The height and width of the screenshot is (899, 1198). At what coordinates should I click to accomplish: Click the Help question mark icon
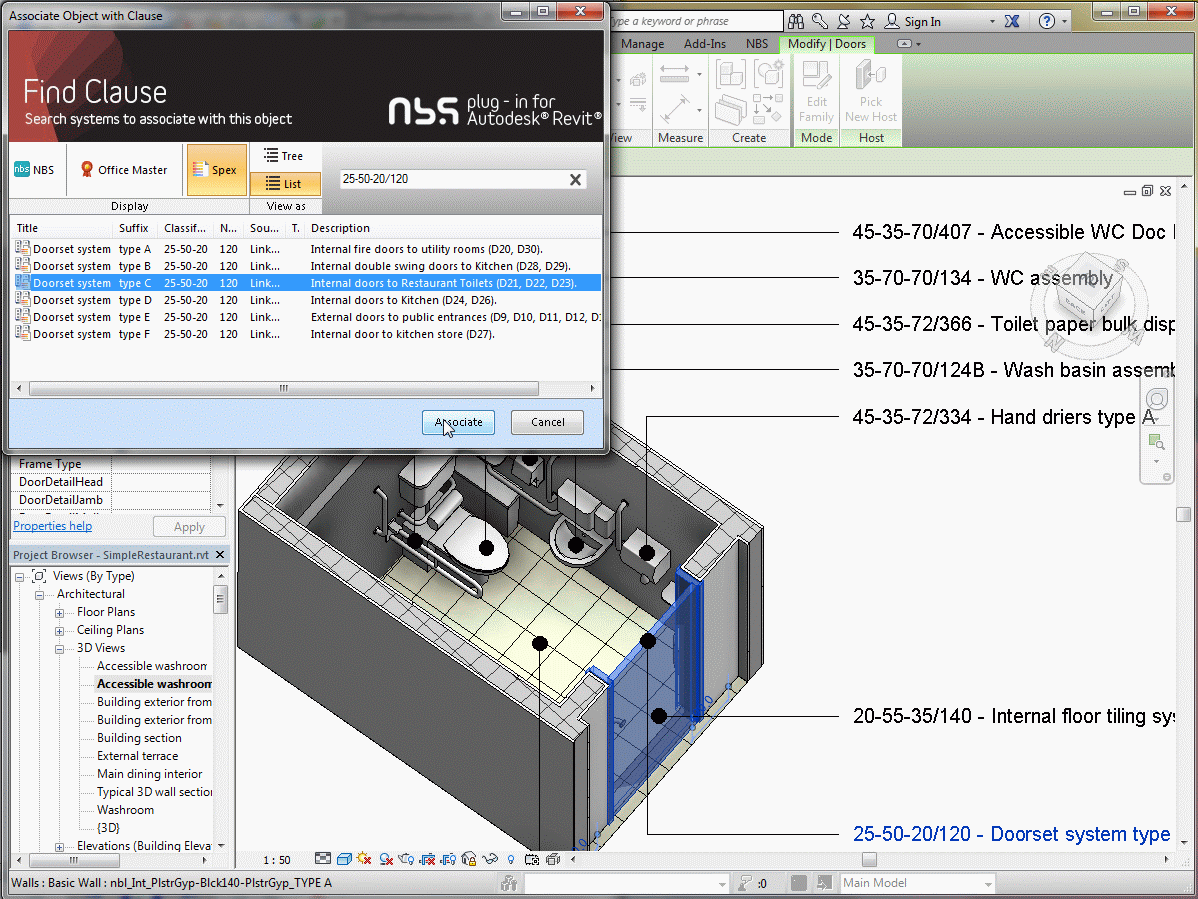click(1047, 21)
